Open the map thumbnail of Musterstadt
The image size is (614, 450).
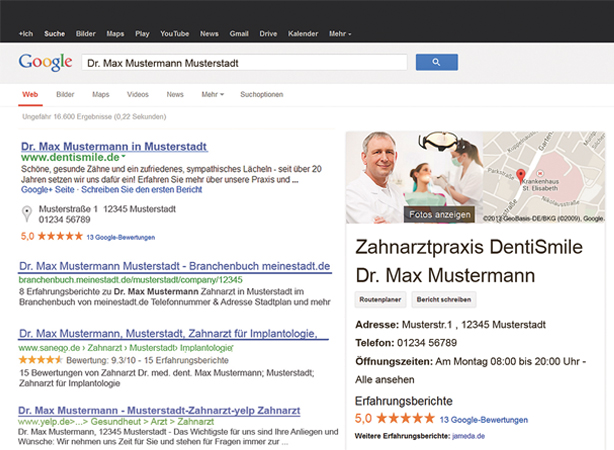[544, 177]
